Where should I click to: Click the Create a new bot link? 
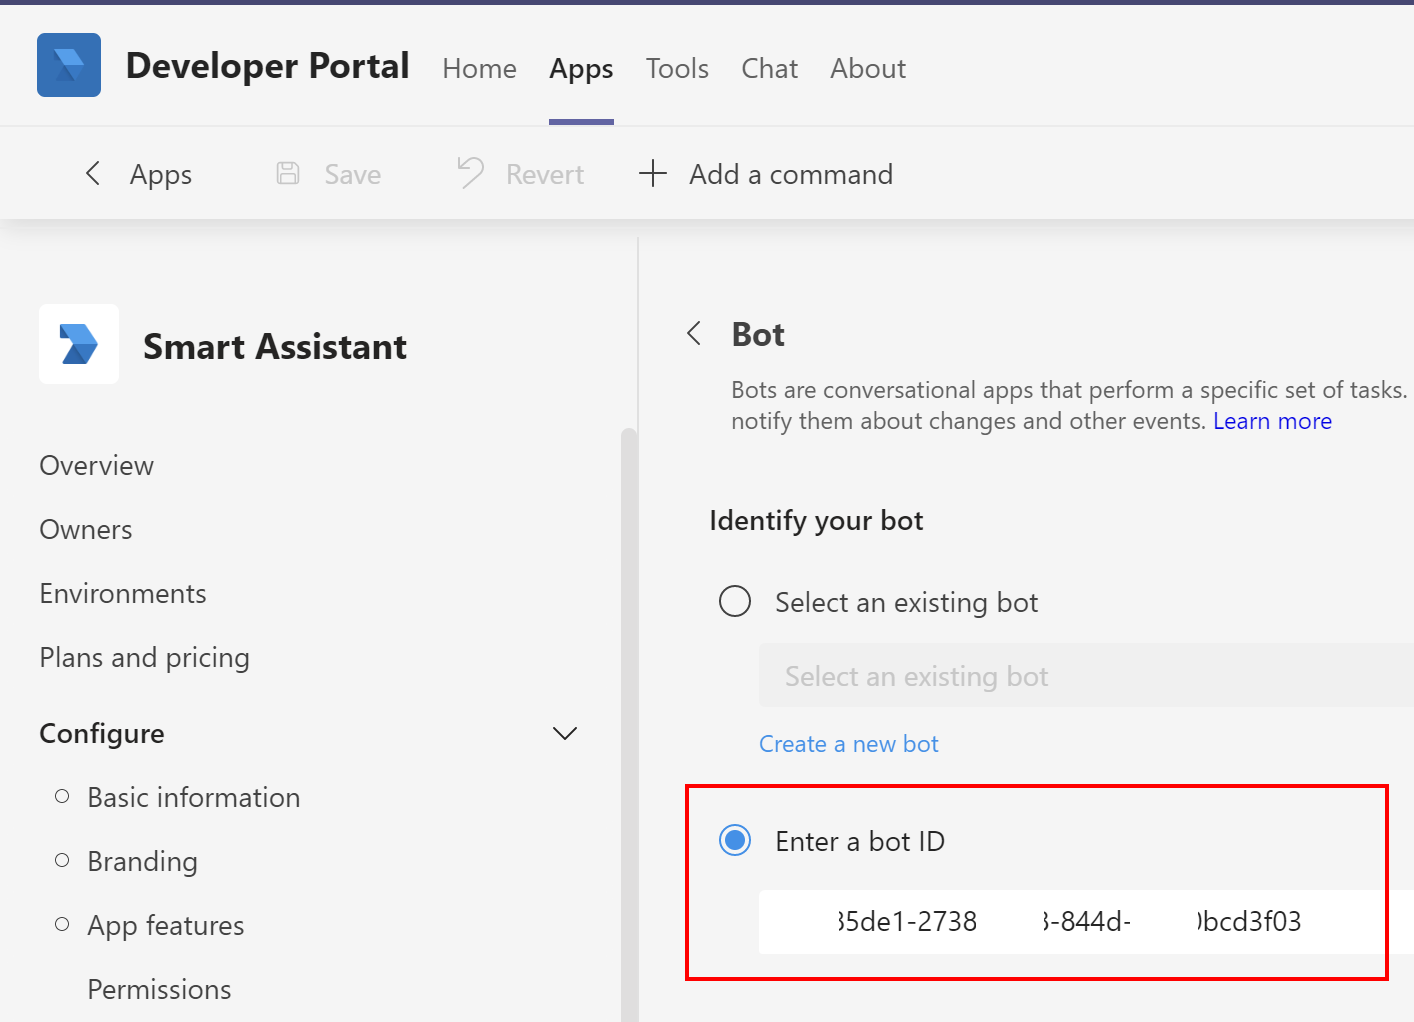pyautogui.click(x=848, y=744)
